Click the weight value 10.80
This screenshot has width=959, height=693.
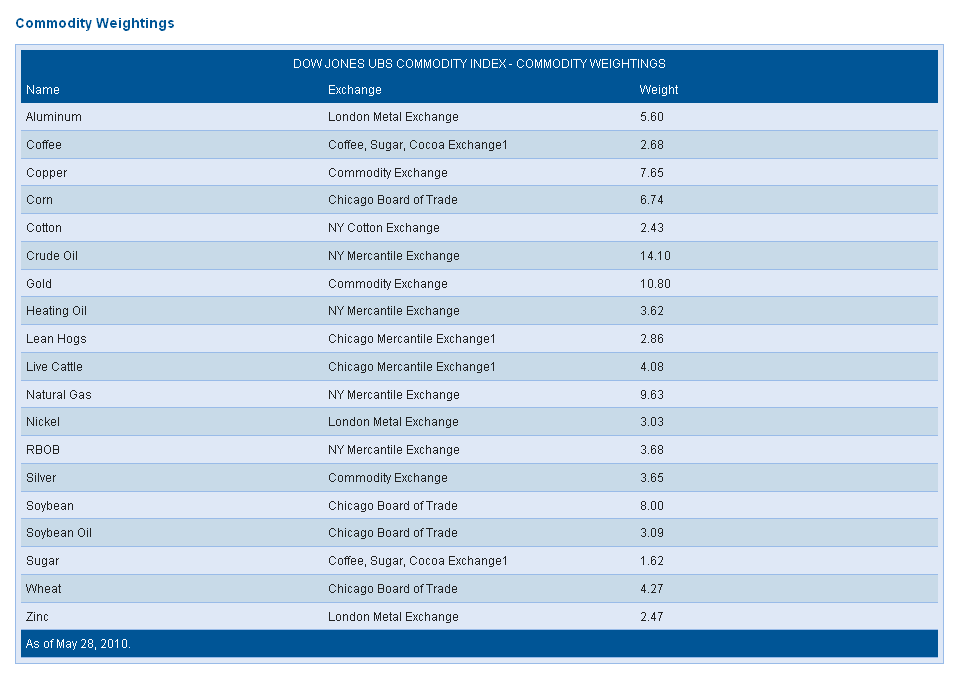pyautogui.click(x=656, y=284)
